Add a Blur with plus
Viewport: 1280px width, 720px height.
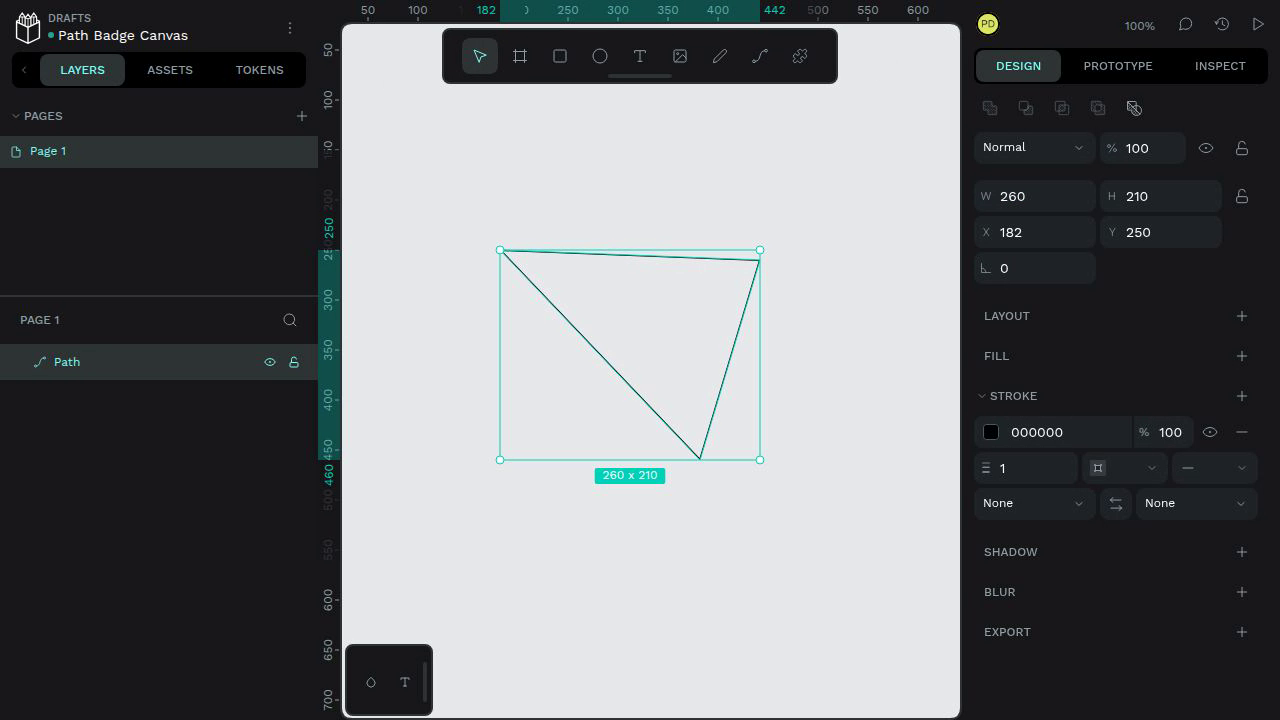click(1242, 592)
